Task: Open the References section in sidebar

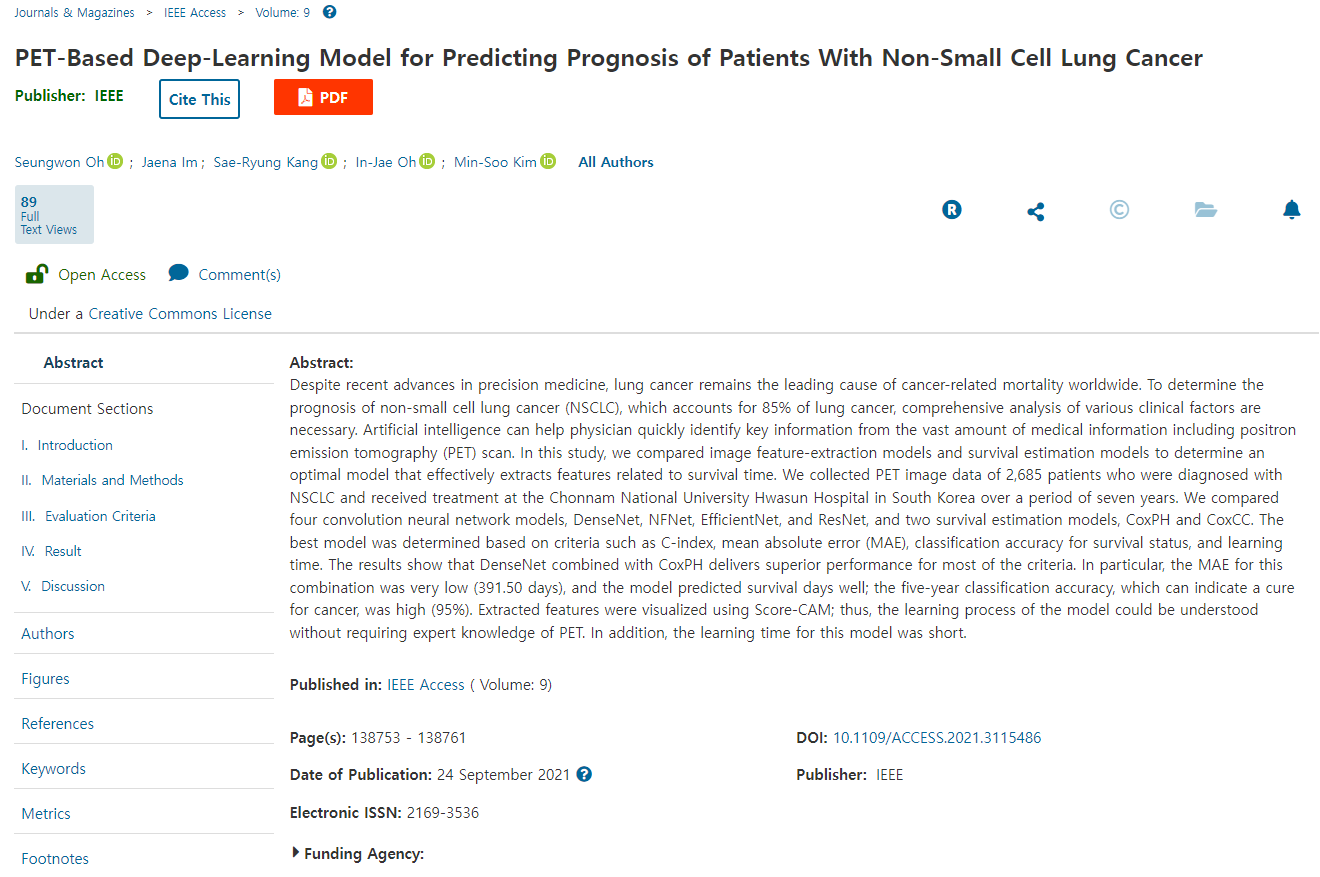Action: pos(58,723)
